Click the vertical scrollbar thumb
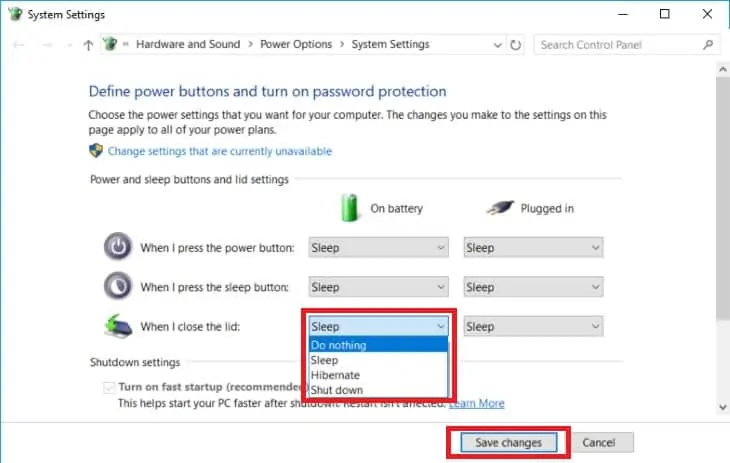730x463 pixels. (x=723, y=198)
